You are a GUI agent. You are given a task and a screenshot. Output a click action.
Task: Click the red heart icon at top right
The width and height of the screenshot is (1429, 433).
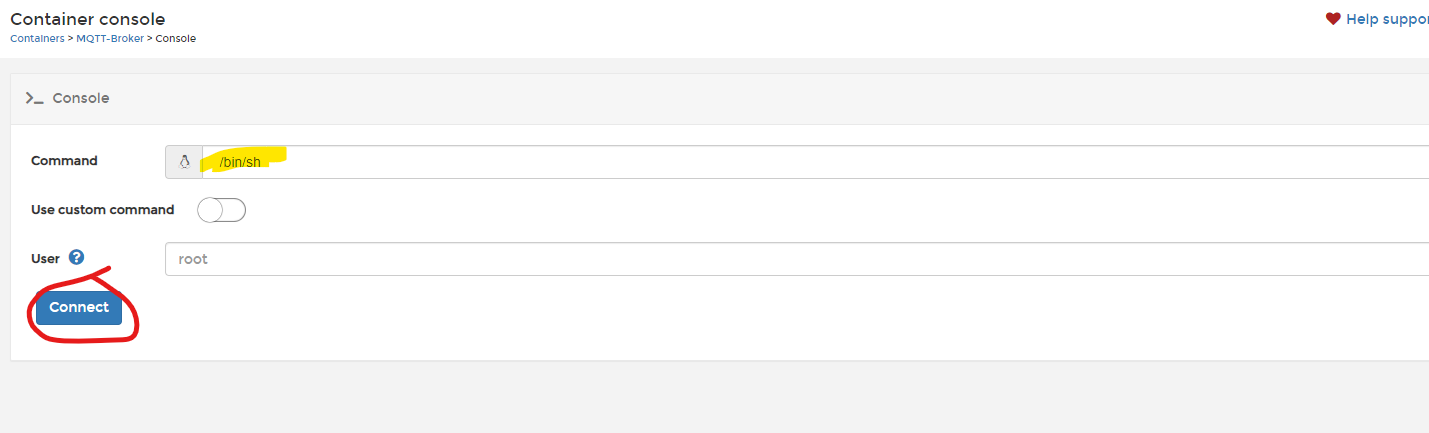(1333, 19)
